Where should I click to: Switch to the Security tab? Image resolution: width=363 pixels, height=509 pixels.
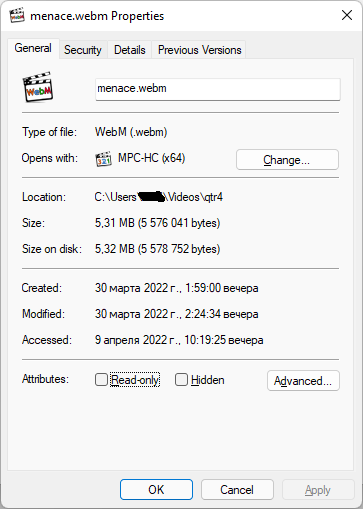[83, 50]
